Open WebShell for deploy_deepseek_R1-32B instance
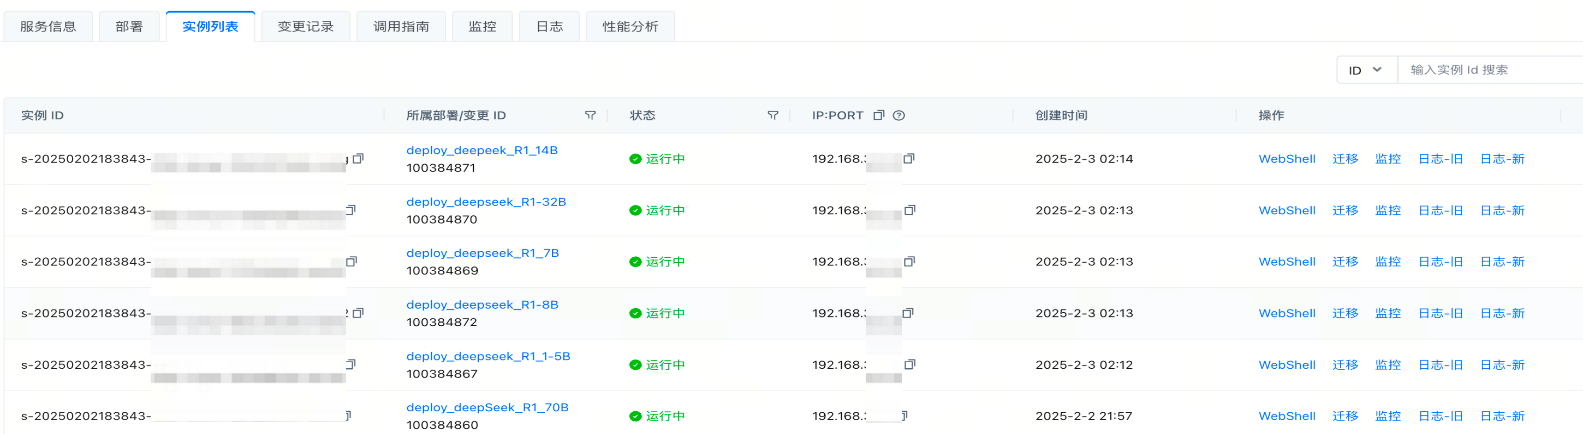This screenshot has width=1583, height=434. pos(1287,211)
